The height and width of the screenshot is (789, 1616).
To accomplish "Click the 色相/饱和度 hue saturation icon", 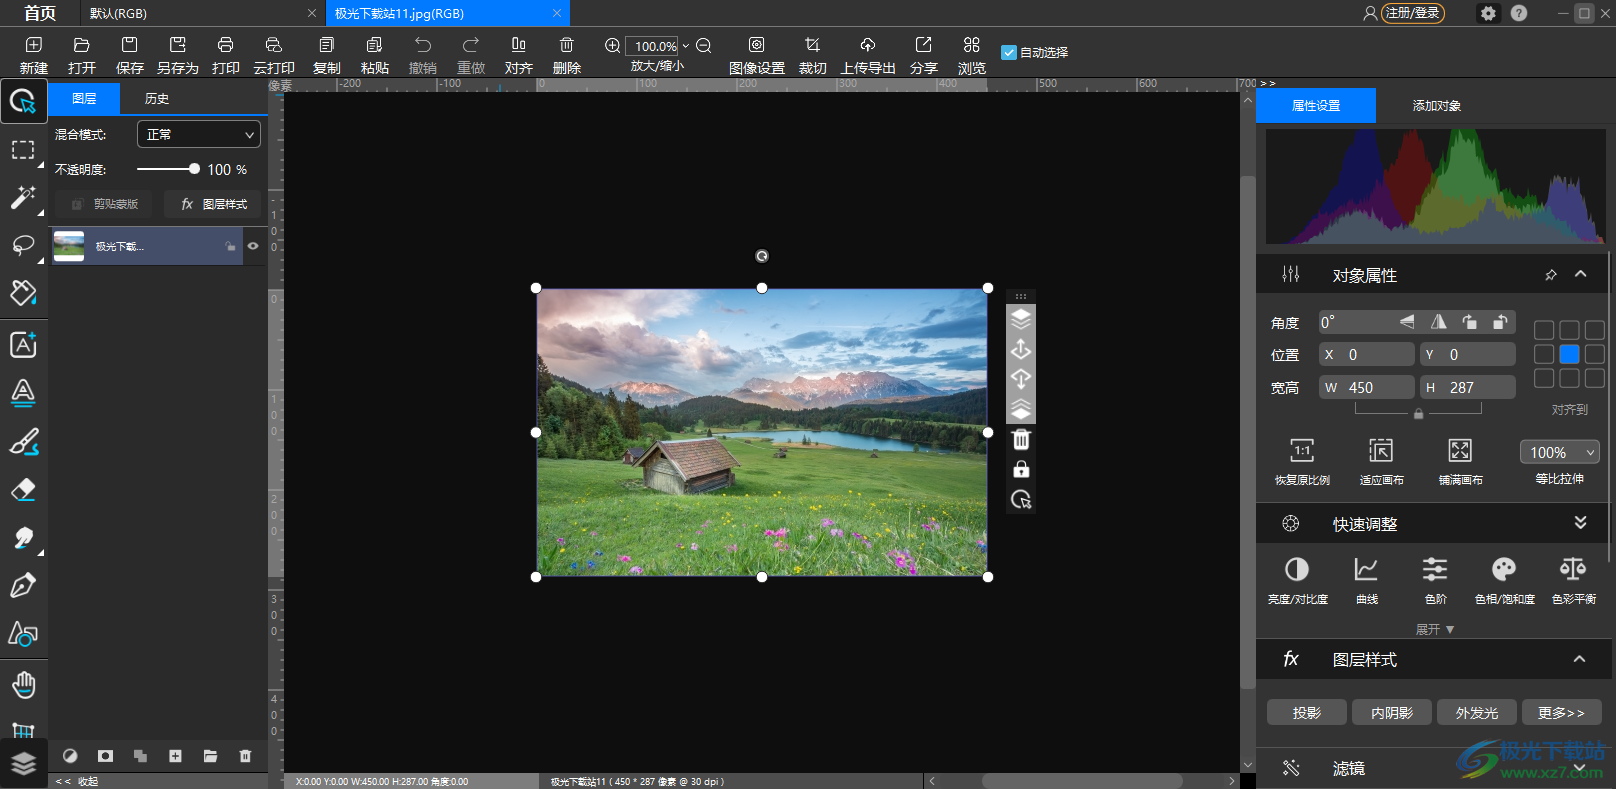I will tap(1504, 569).
